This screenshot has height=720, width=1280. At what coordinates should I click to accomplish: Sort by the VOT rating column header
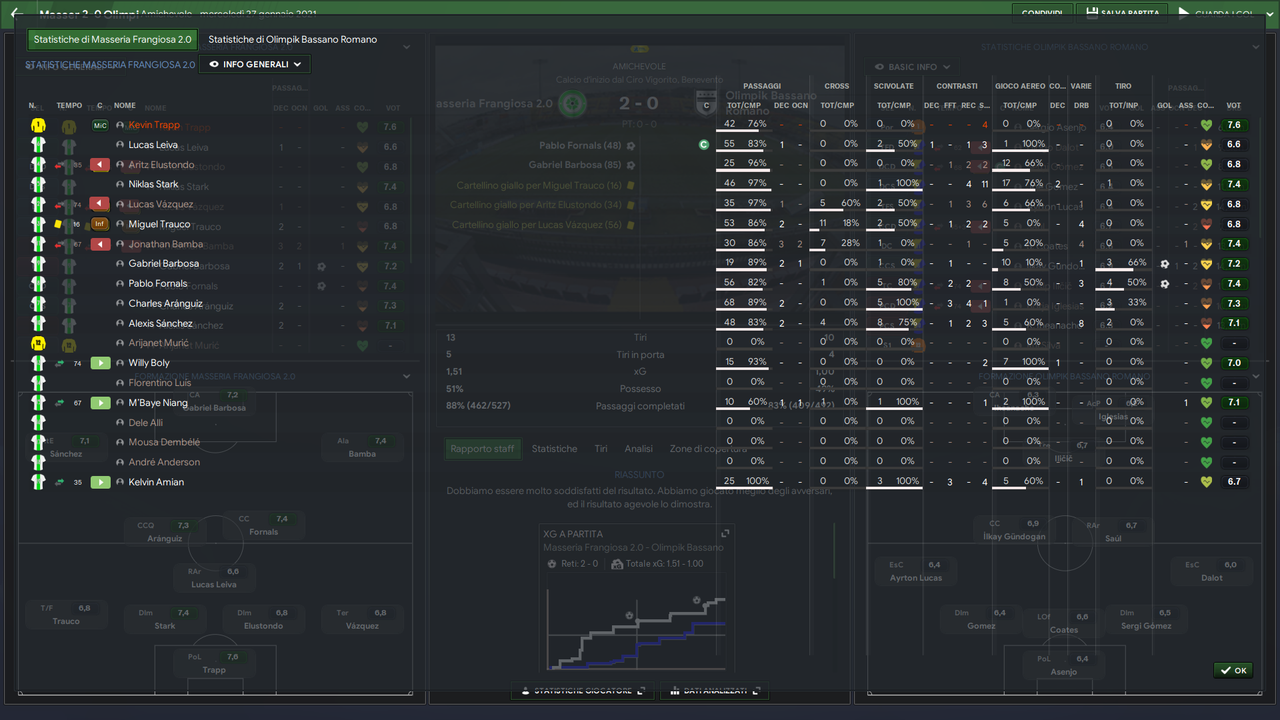pos(1233,106)
